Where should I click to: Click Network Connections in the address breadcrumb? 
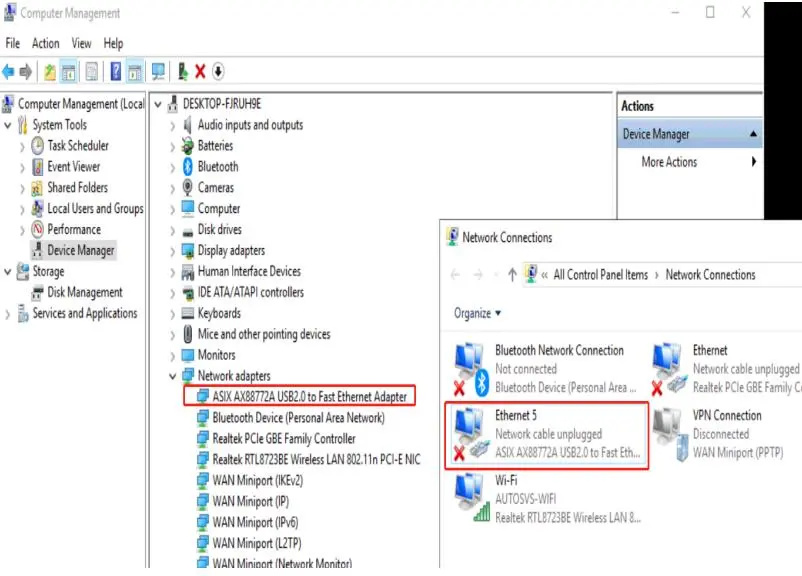coord(710,275)
